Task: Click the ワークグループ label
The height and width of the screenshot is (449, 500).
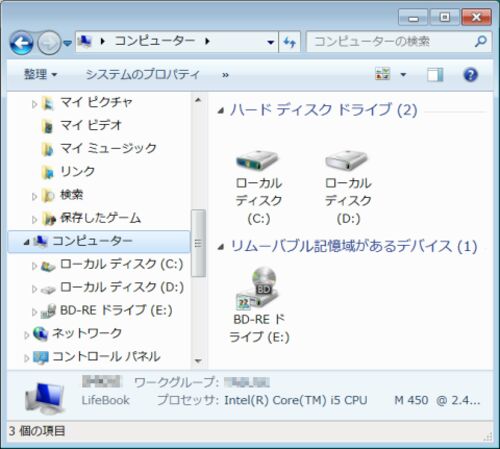Action: [x=176, y=382]
